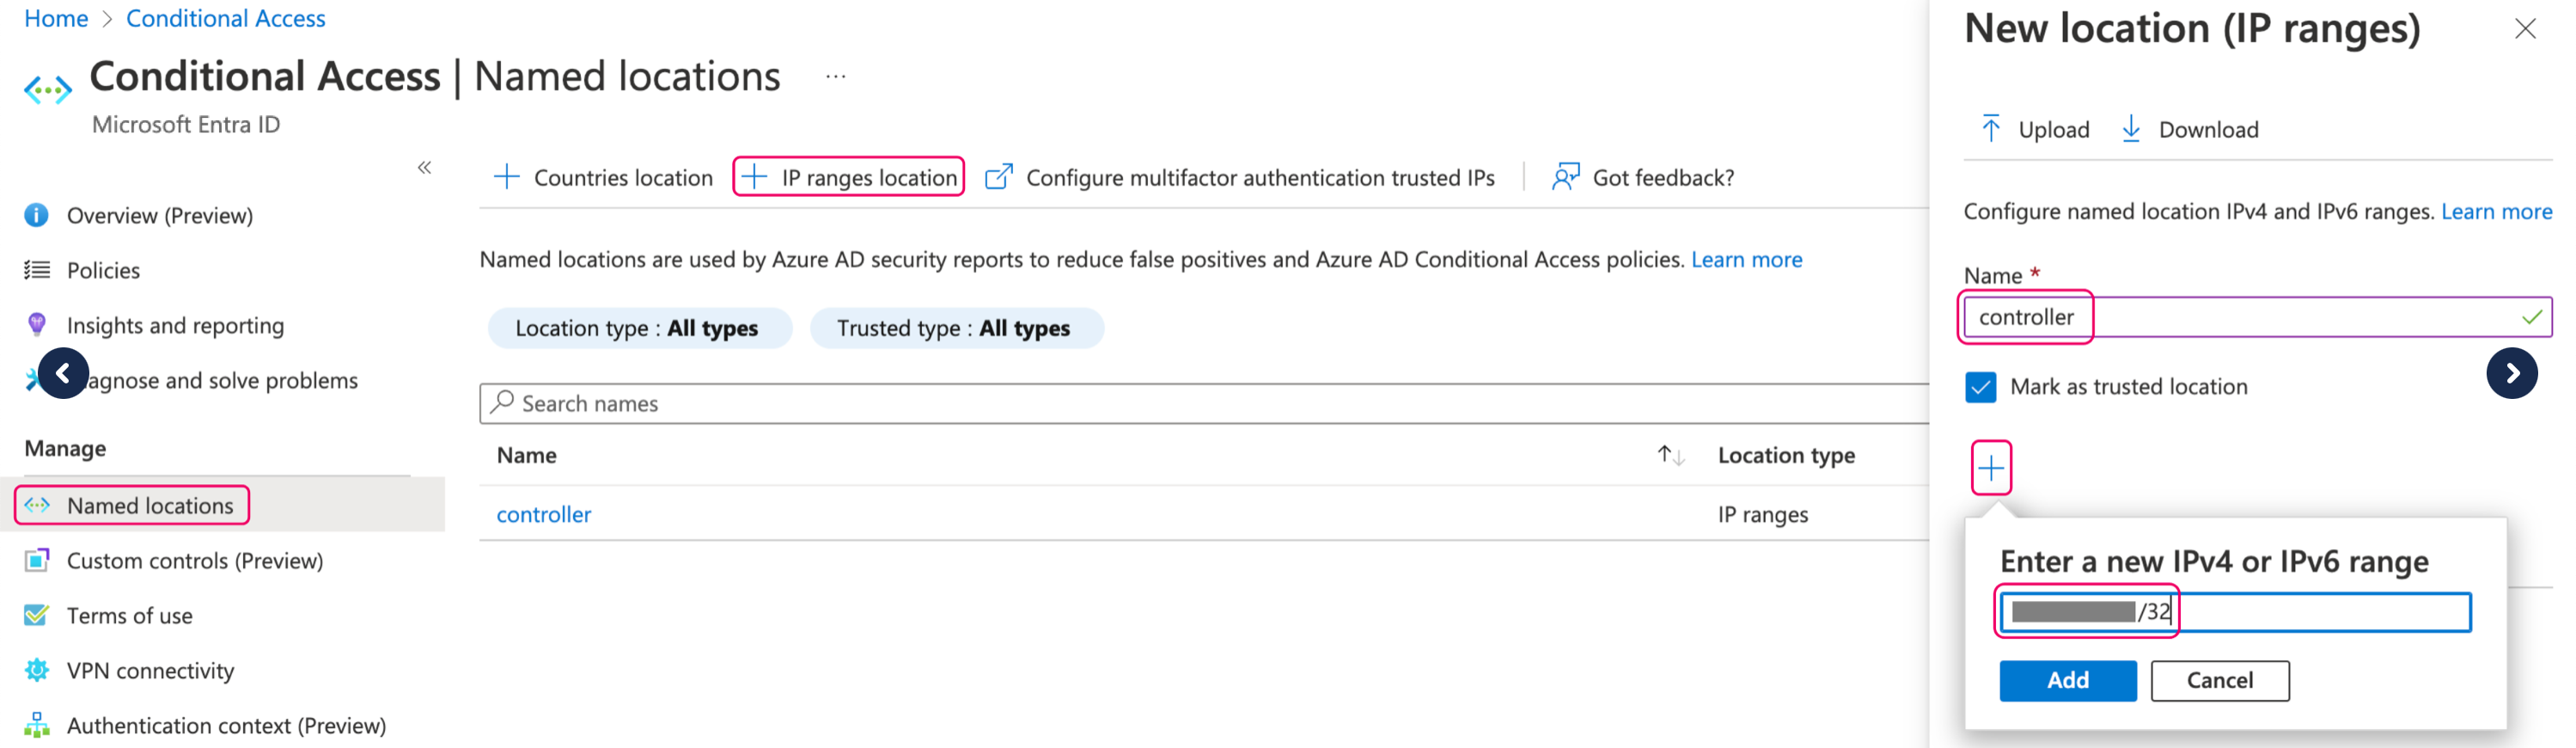
Task: Open the Trusted type filter
Action: point(956,328)
